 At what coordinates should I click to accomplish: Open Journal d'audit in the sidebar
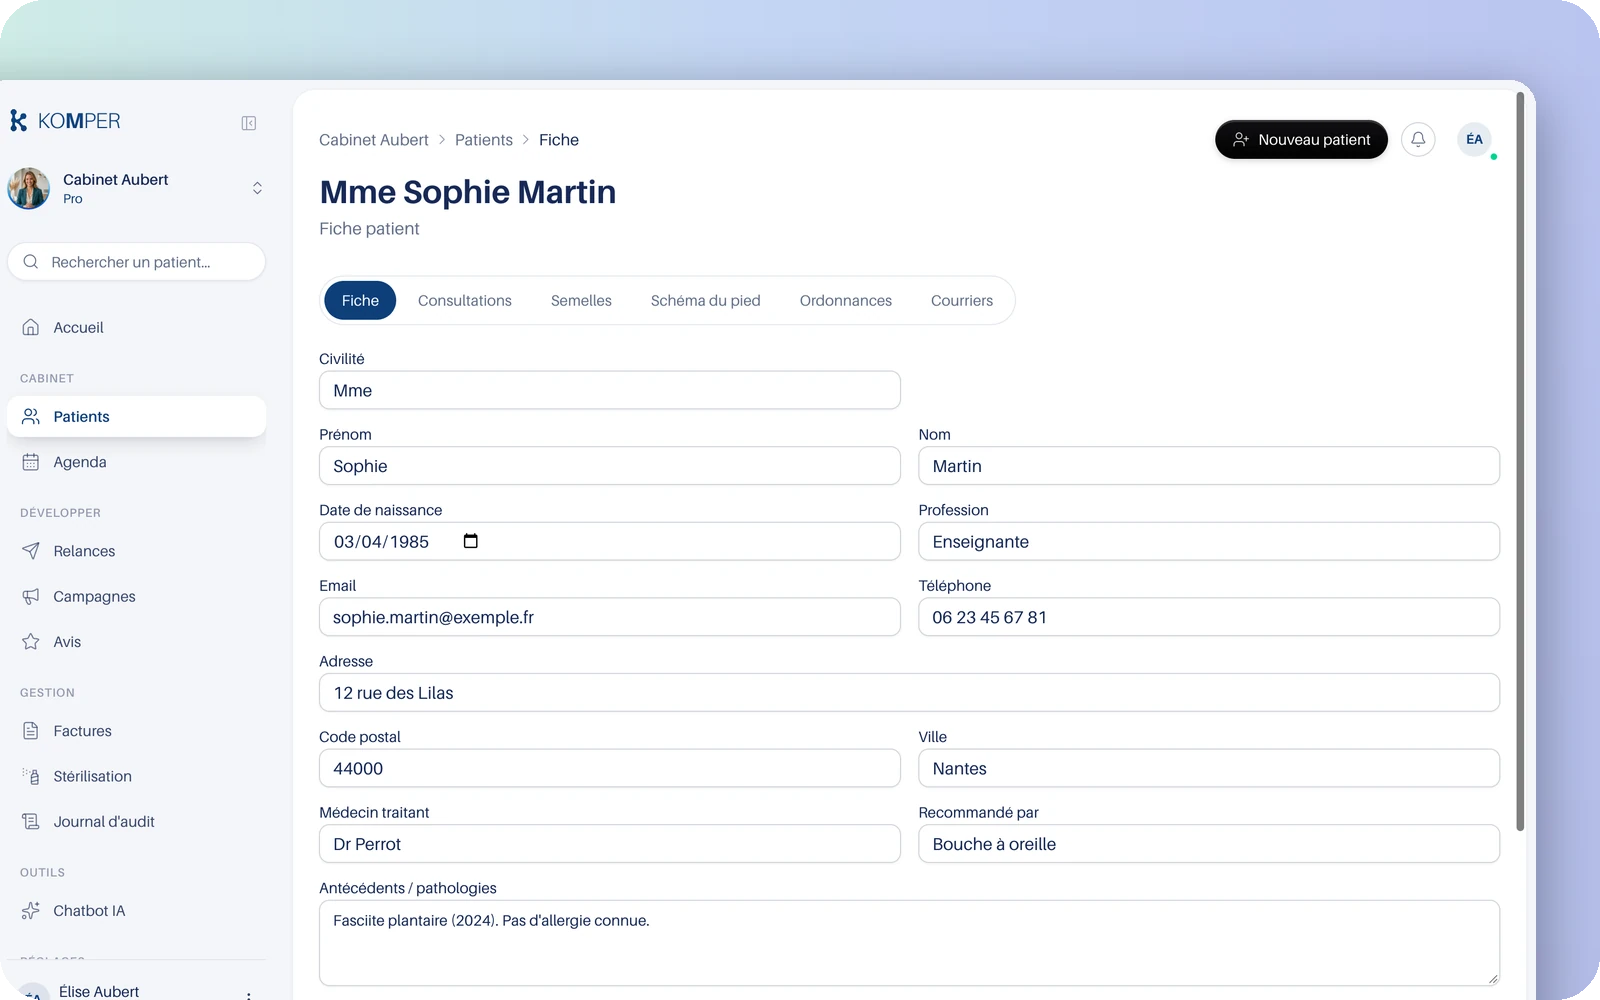tap(136, 822)
